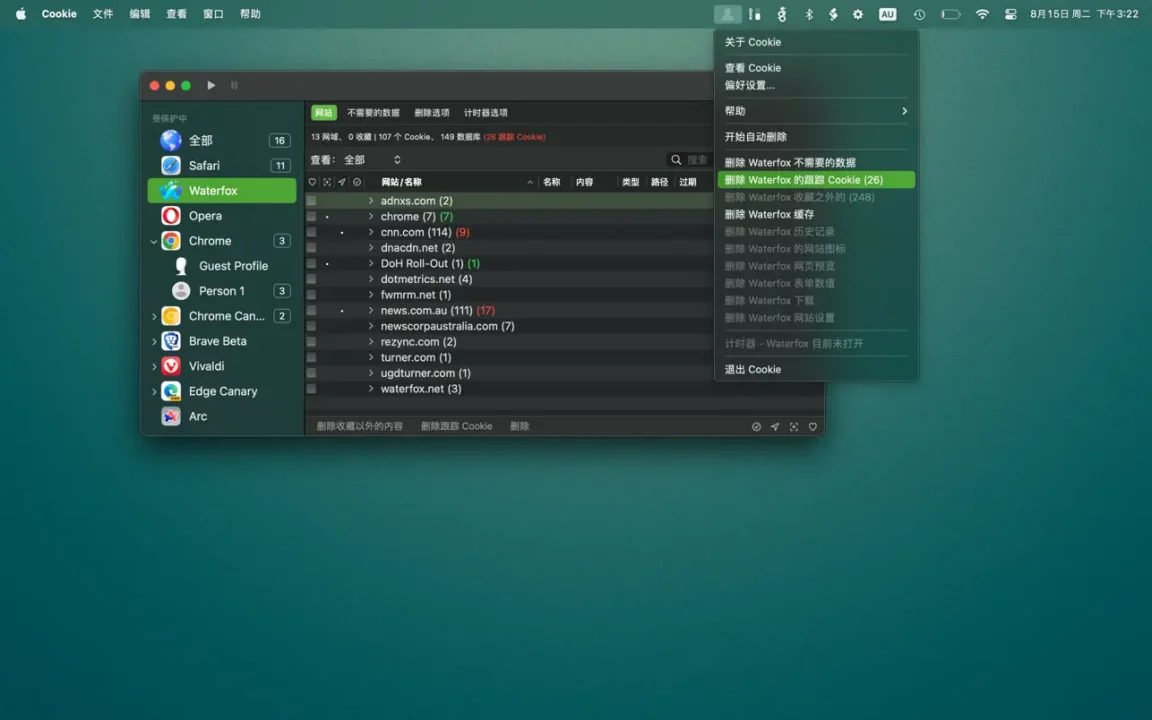Click the arrow icon in the table header
Viewport: 1152px width, 720px height.
pos(342,182)
